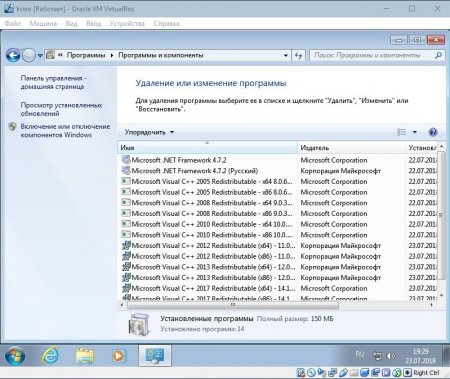This screenshot has width=450, height=379.
Task: Open Включение или отключение компонентов Windows
Action: [x=65, y=131]
